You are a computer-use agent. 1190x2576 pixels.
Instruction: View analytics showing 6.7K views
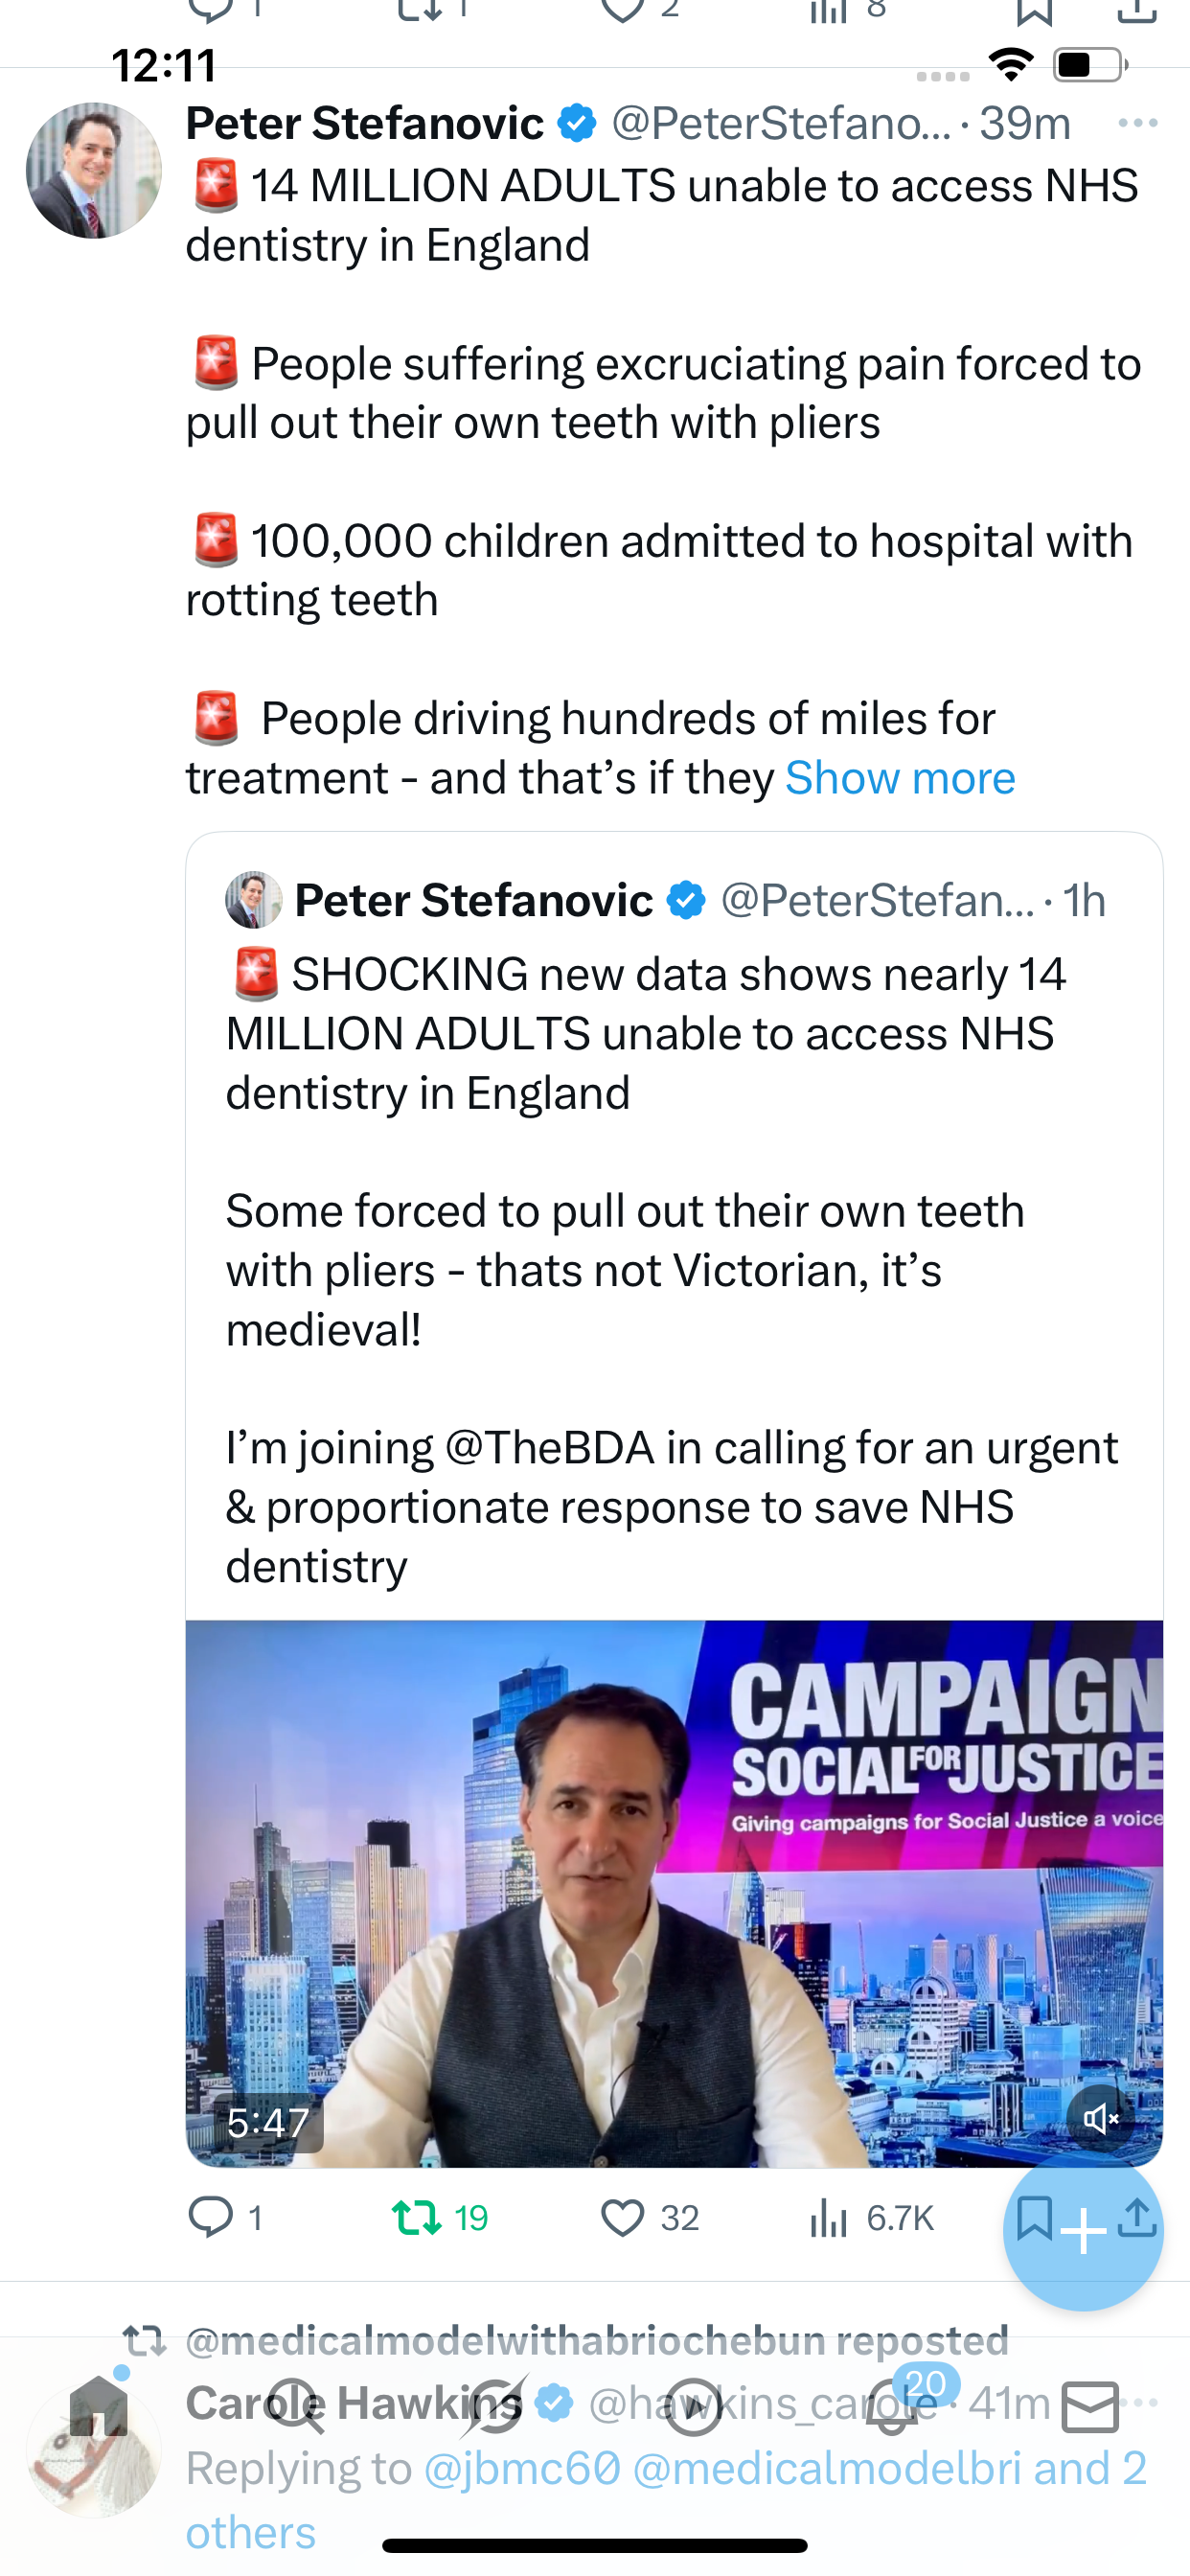(x=870, y=2218)
